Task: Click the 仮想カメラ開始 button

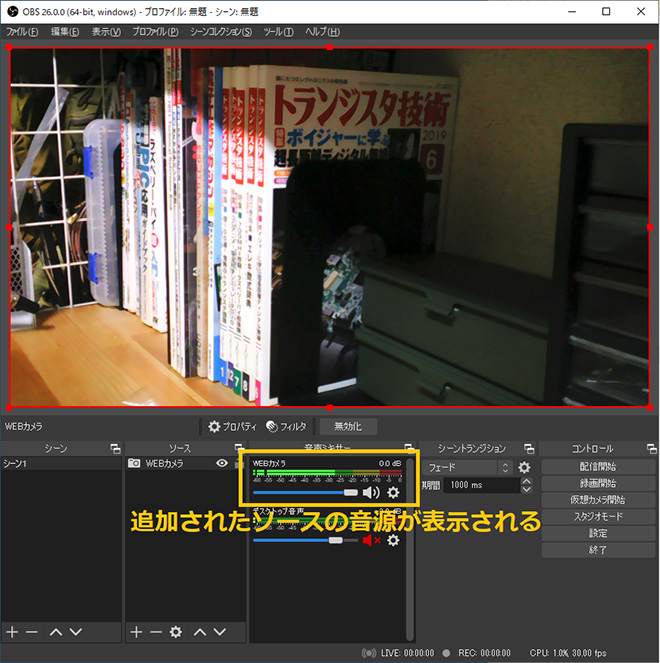Action: pos(598,500)
